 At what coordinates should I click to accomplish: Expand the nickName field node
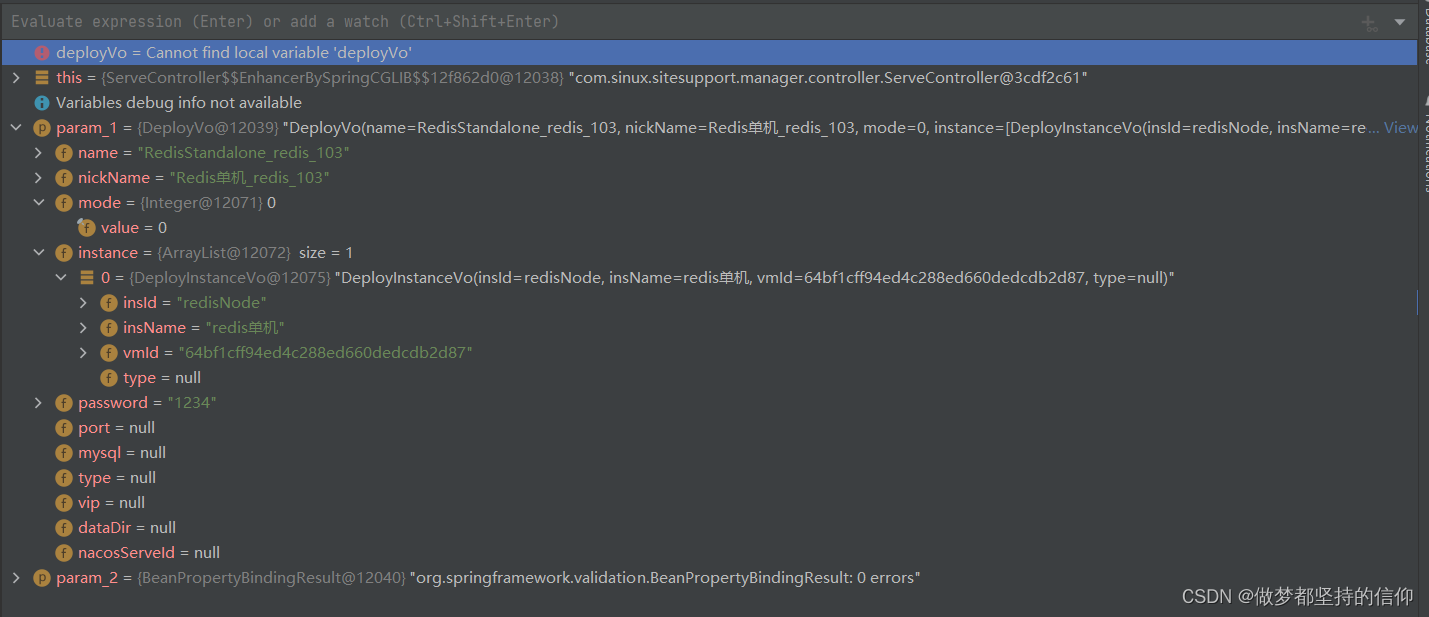tap(38, 178)
